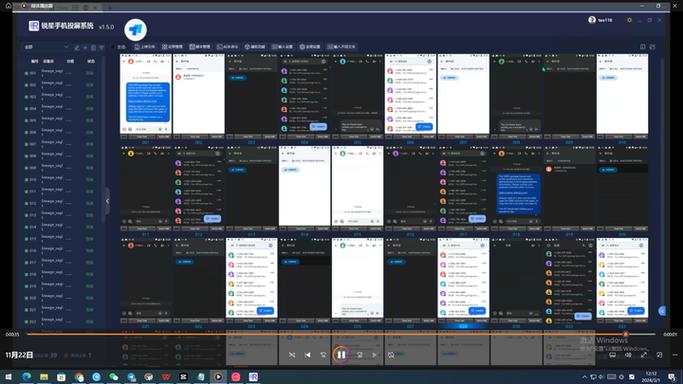The width and height of the screenshot is (683, 384).
Task: Click Start chat button on phone 006
Action: click(424, 126)
